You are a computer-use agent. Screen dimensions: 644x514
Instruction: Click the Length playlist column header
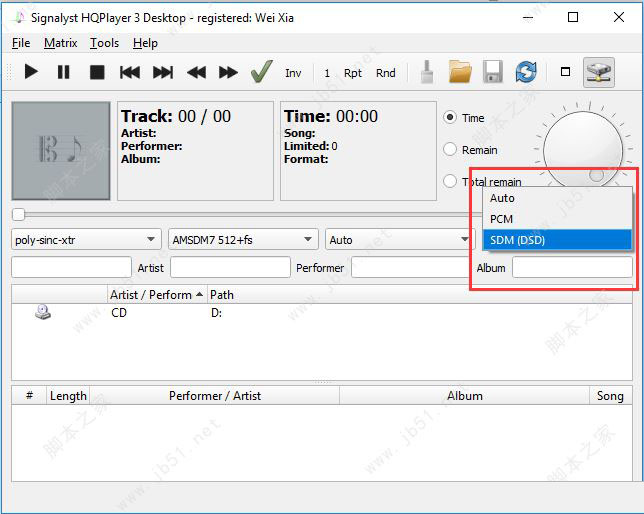68,396
